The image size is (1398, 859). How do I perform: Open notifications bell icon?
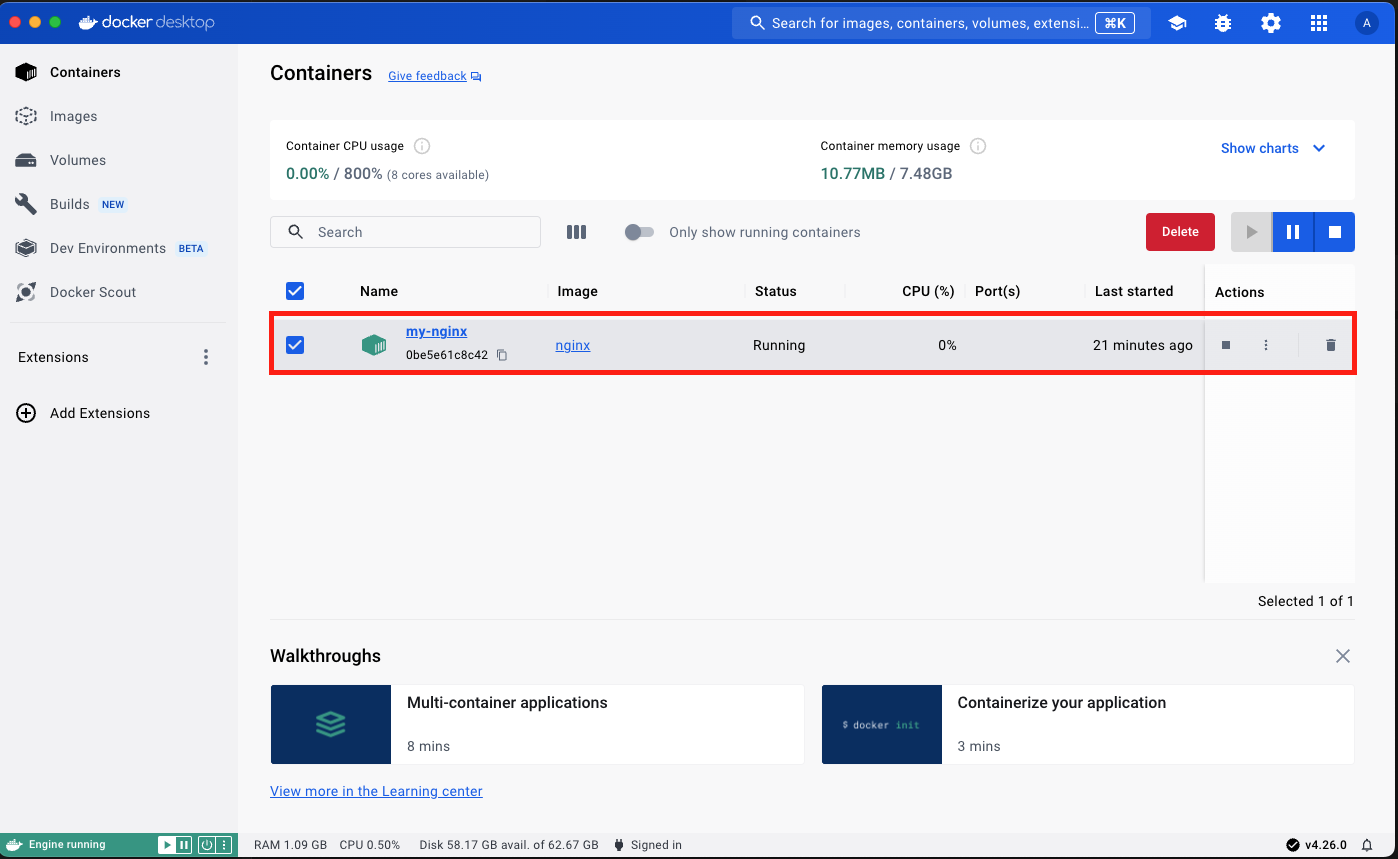pyautogui.click(x=1367, y=845)
